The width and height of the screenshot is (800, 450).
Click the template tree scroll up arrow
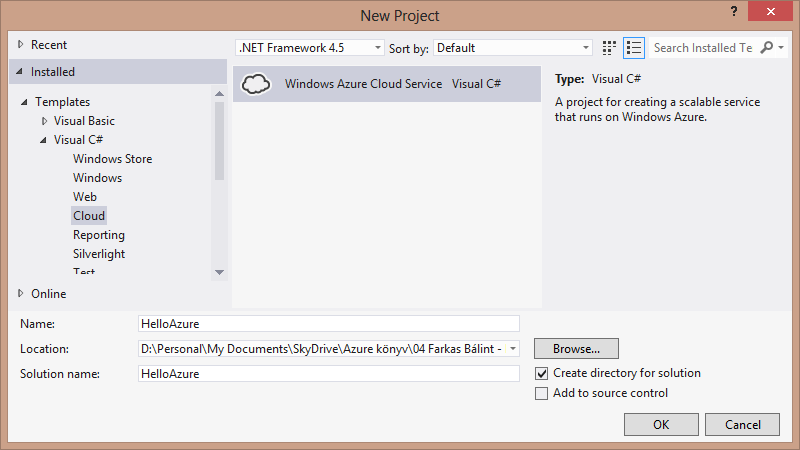(x=219, y=93)
